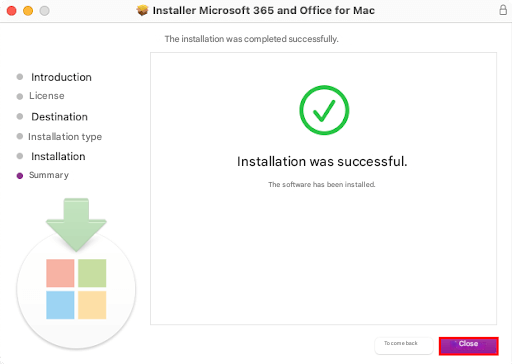Image resolution: width=512 pixels, height=364 pixels.
Task: Select the License step in sidebar
Action: (x=47, y=96)
